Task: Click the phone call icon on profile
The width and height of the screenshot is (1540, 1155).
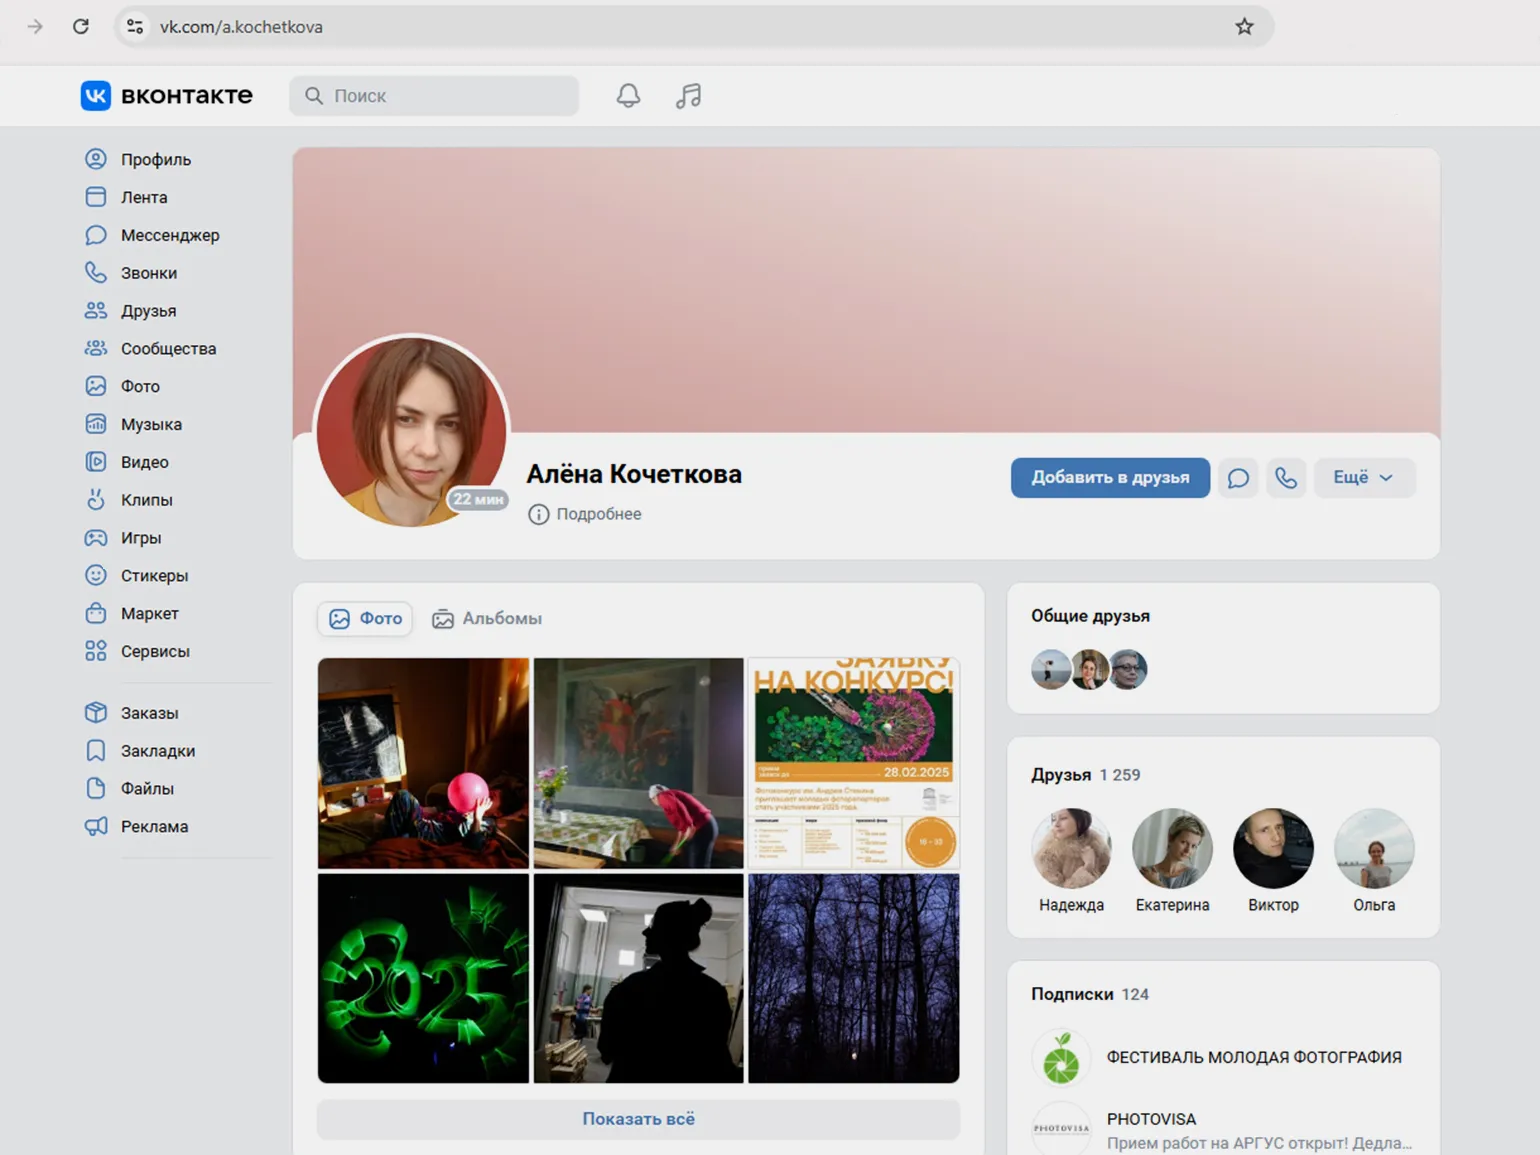Action: coord(1286,478)
